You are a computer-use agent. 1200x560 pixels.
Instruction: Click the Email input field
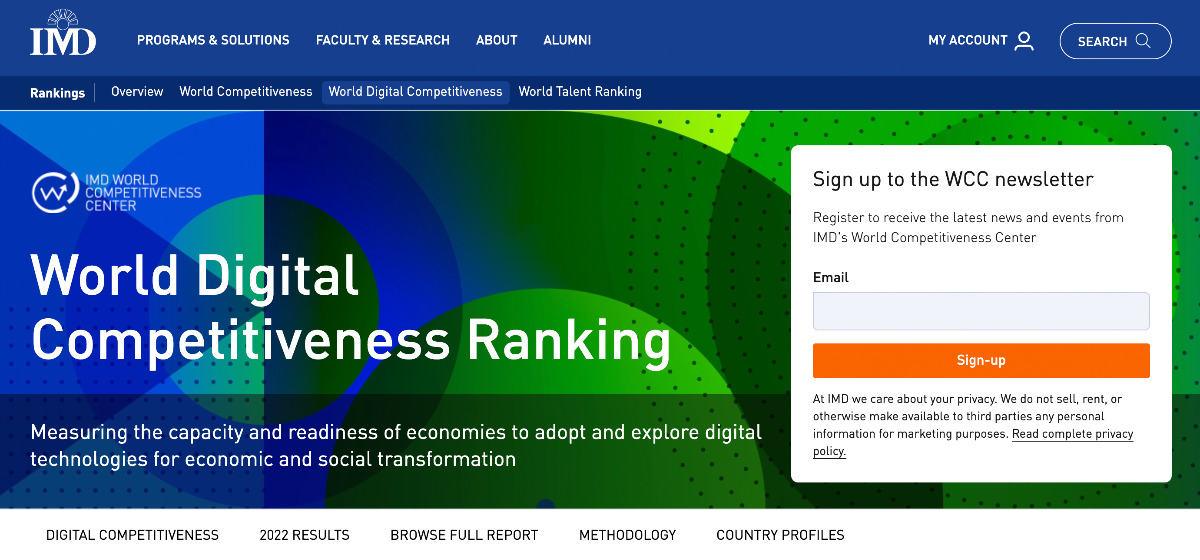pyautogui.click(x=980, y=311)
